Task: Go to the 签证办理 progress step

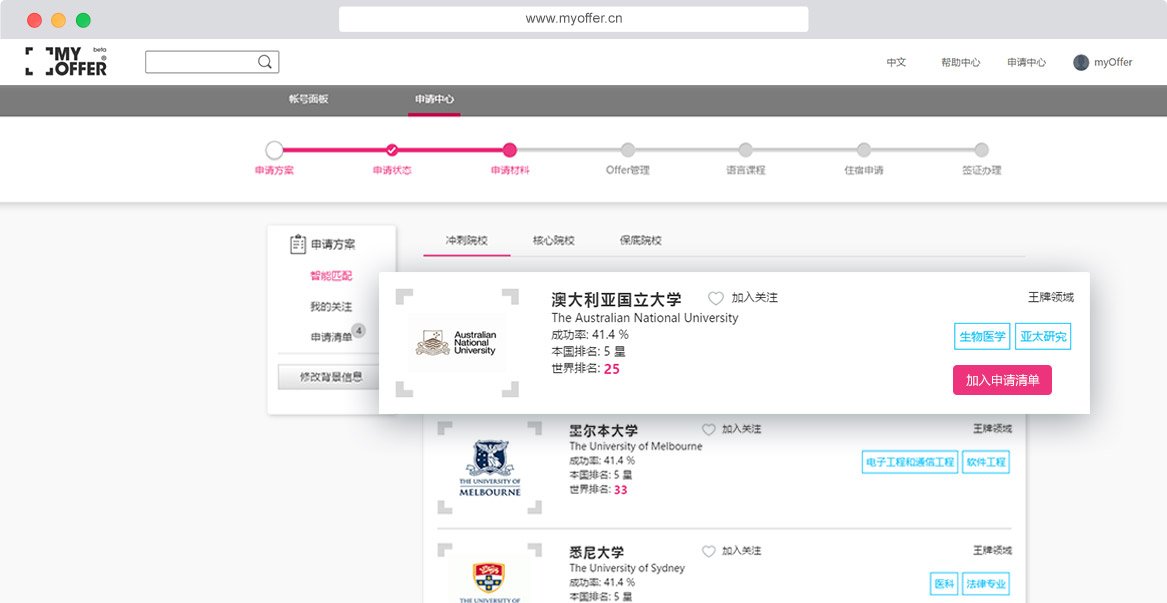Action: click(x=982, y=150)
